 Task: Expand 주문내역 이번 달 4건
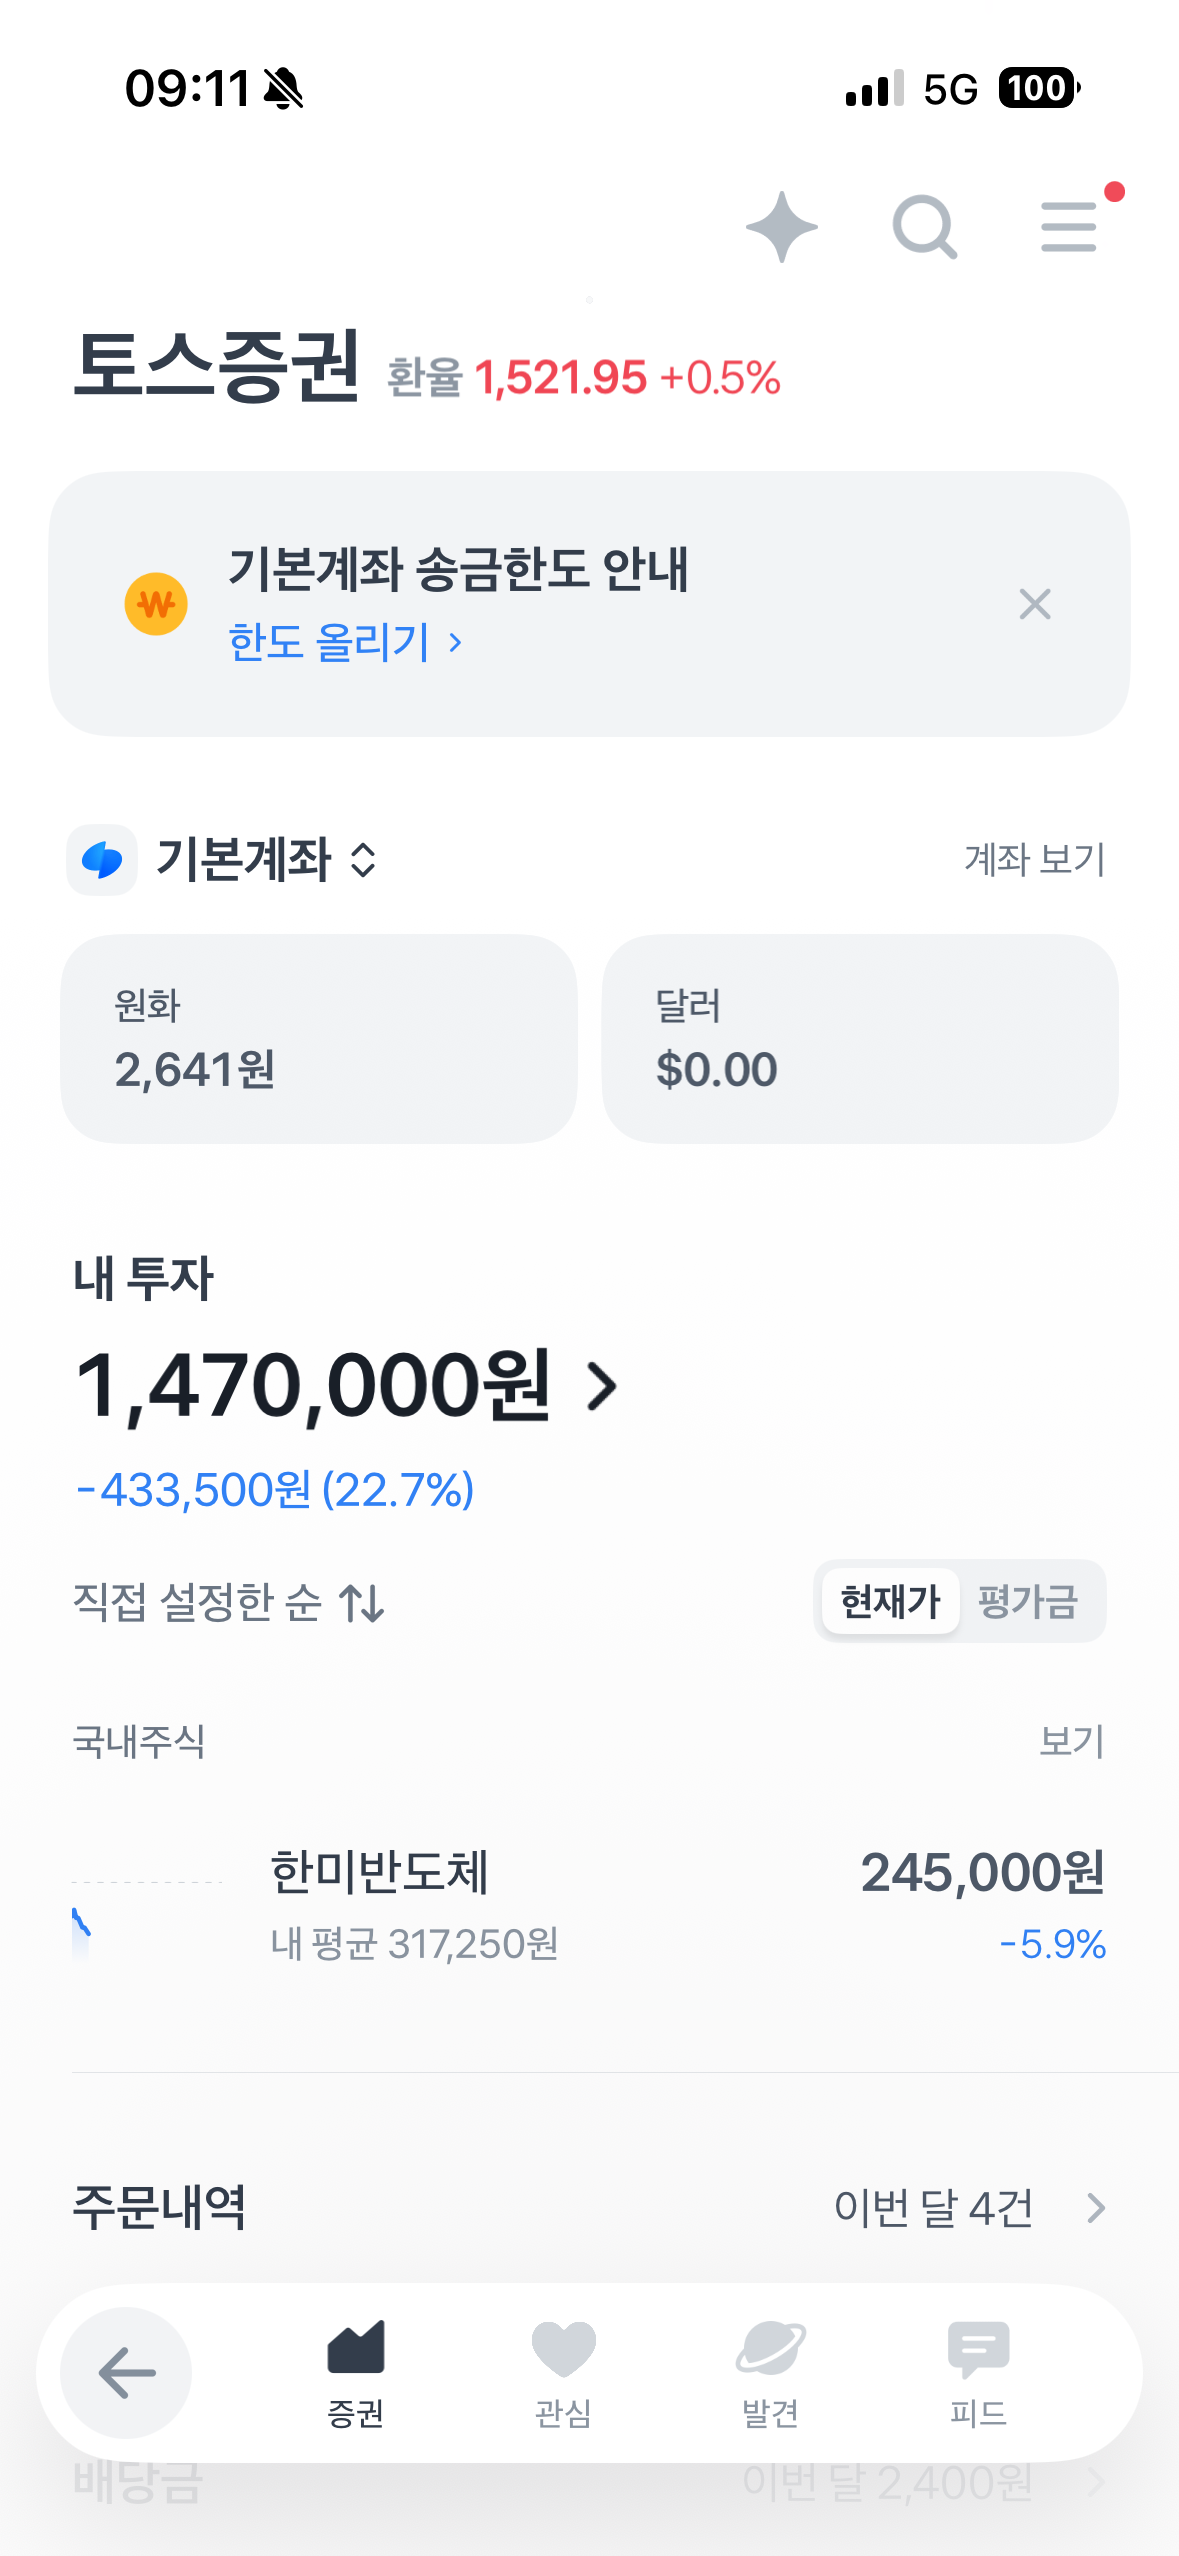[968, 2207]
